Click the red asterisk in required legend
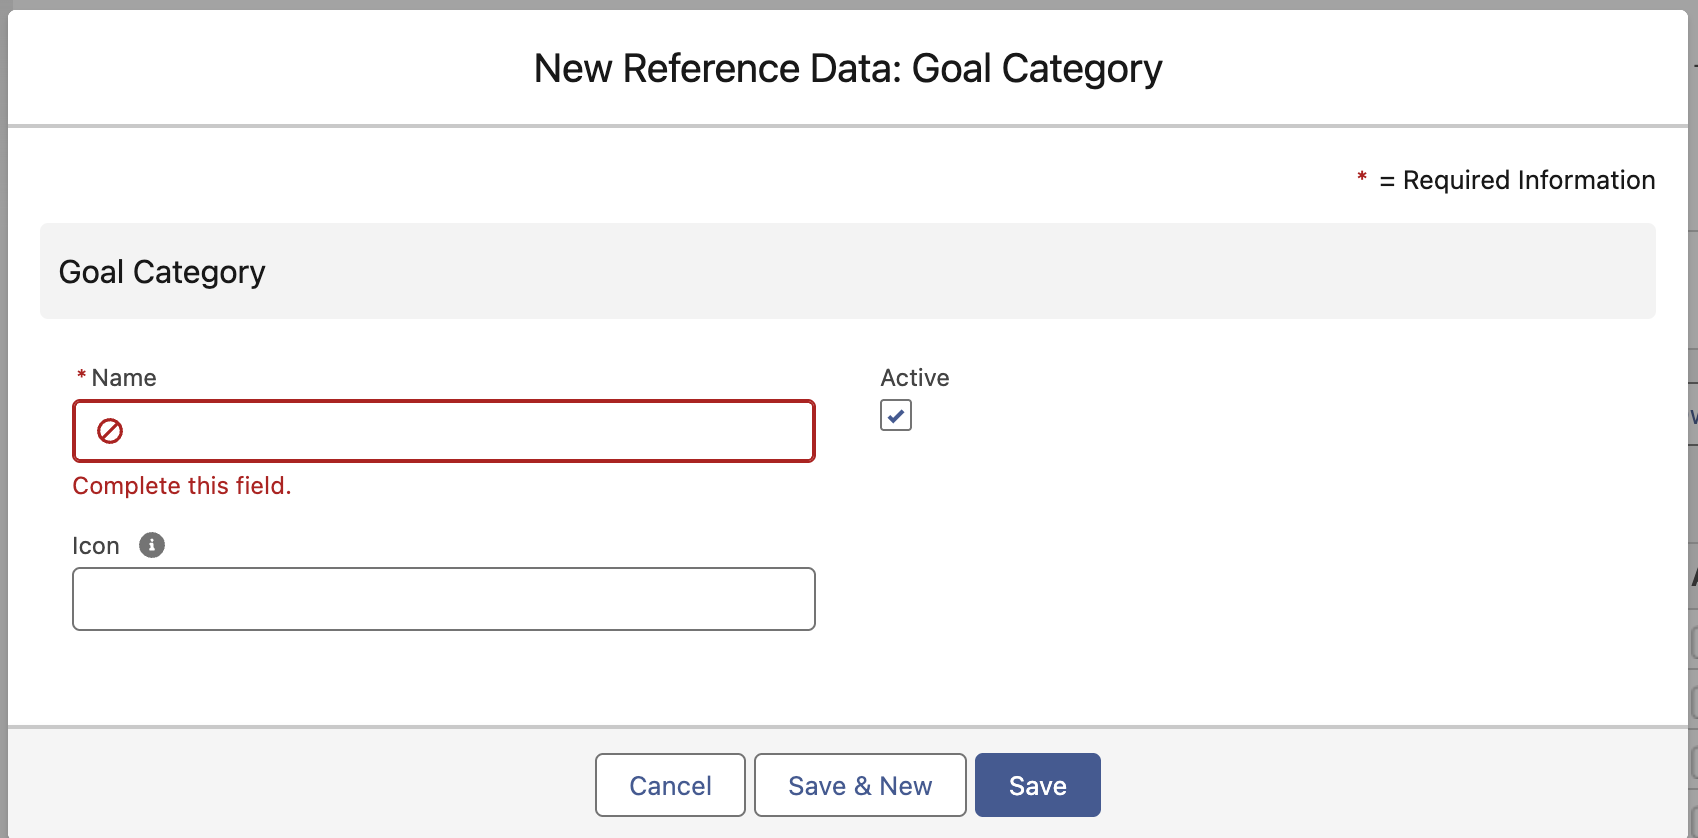The height and width of the screenshot is (838, 1698). tap(1361, 179)
